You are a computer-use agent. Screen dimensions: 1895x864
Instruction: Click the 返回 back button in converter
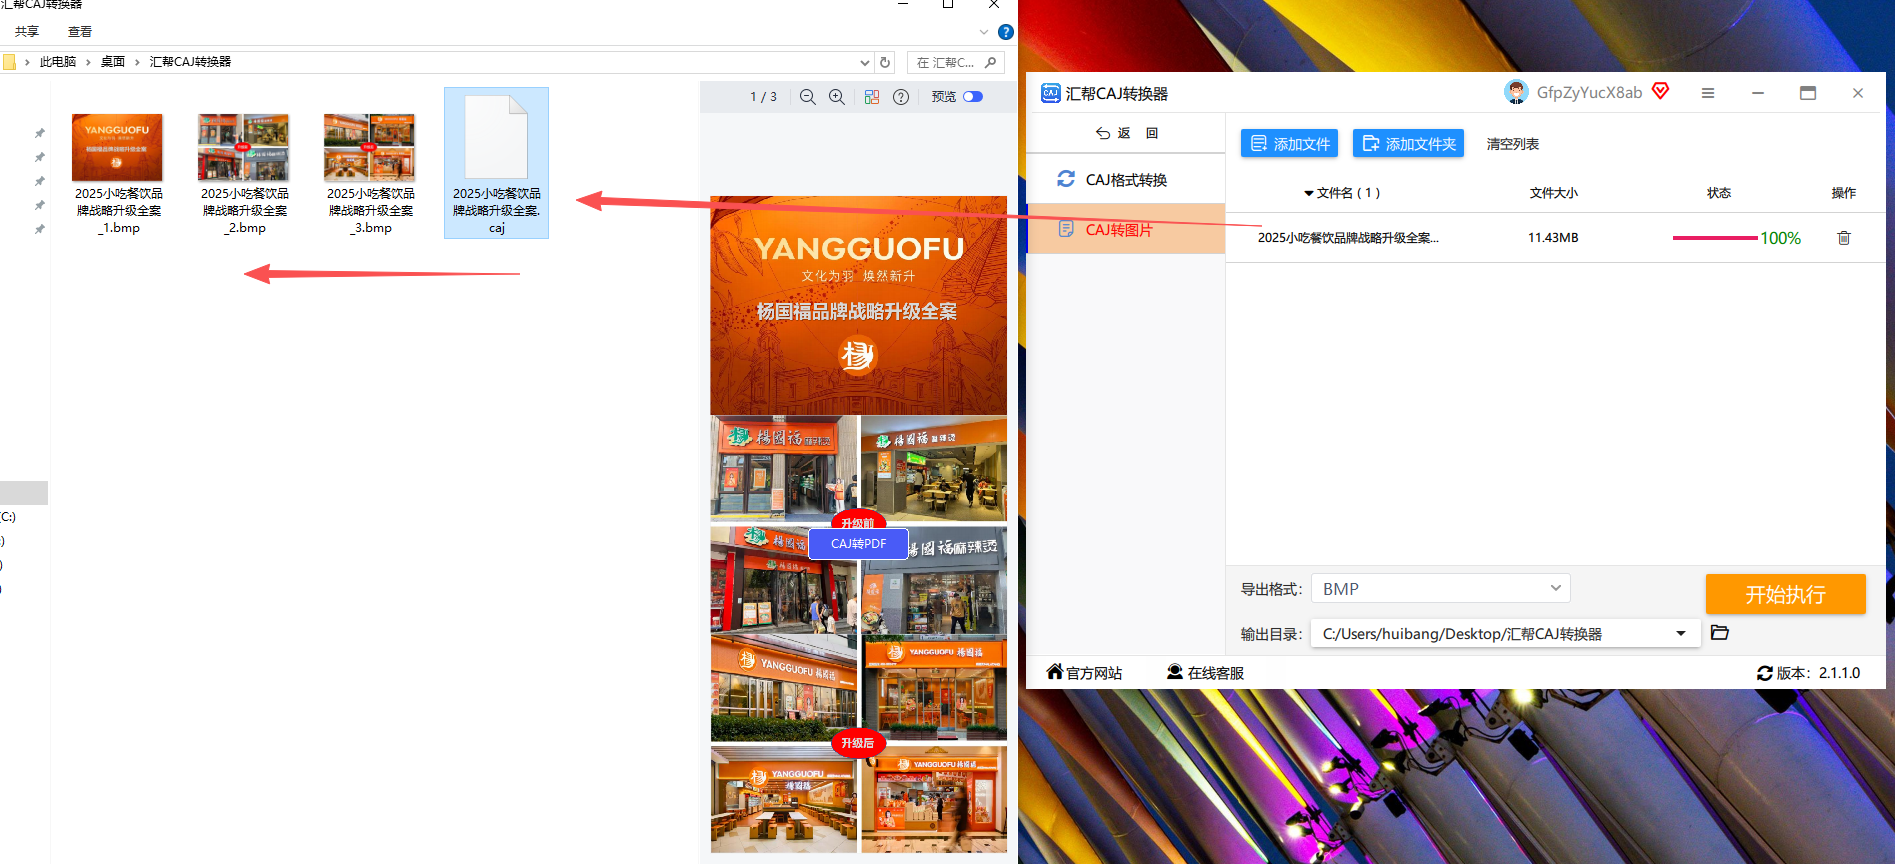[1127, 133]
